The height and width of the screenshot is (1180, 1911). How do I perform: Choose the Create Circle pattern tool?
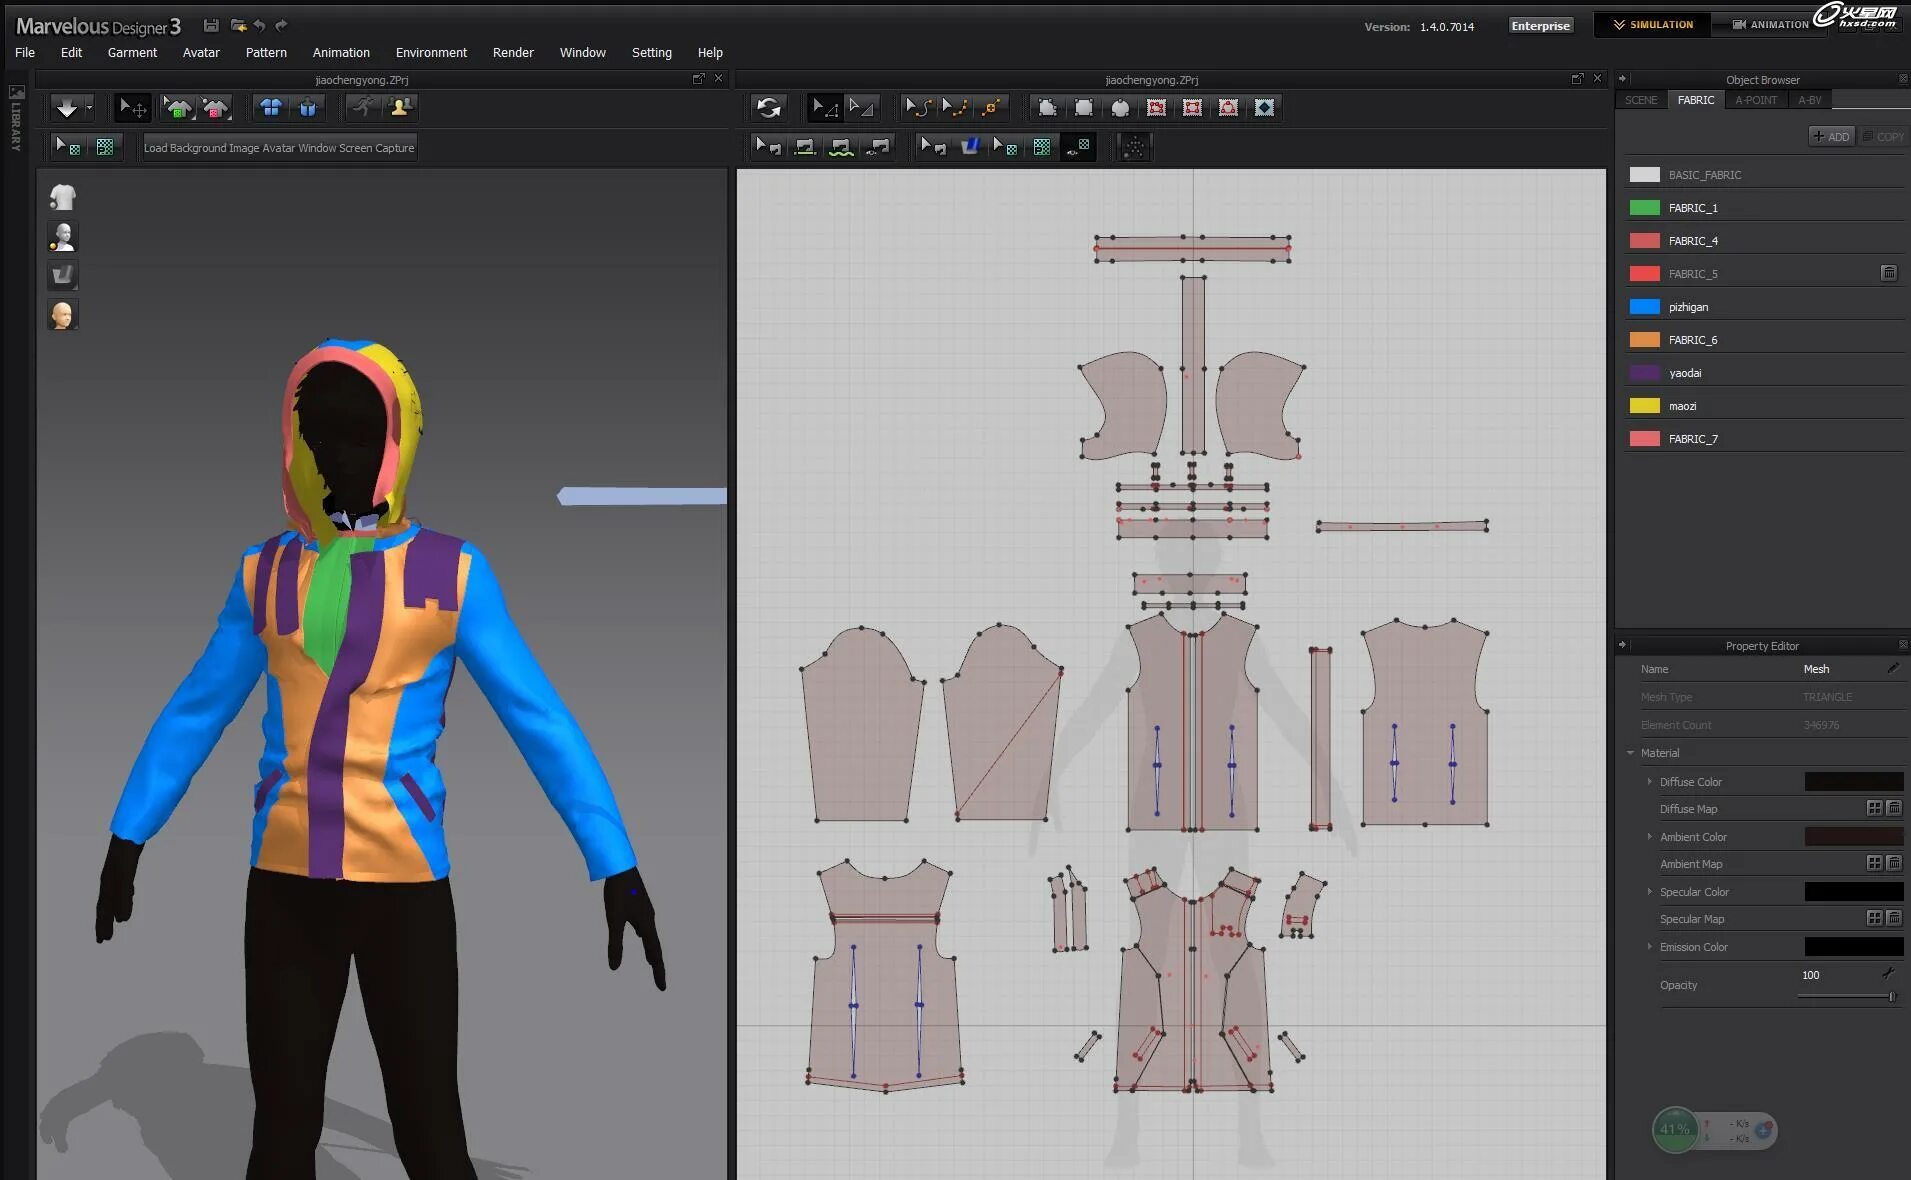tap(1120, 108)
